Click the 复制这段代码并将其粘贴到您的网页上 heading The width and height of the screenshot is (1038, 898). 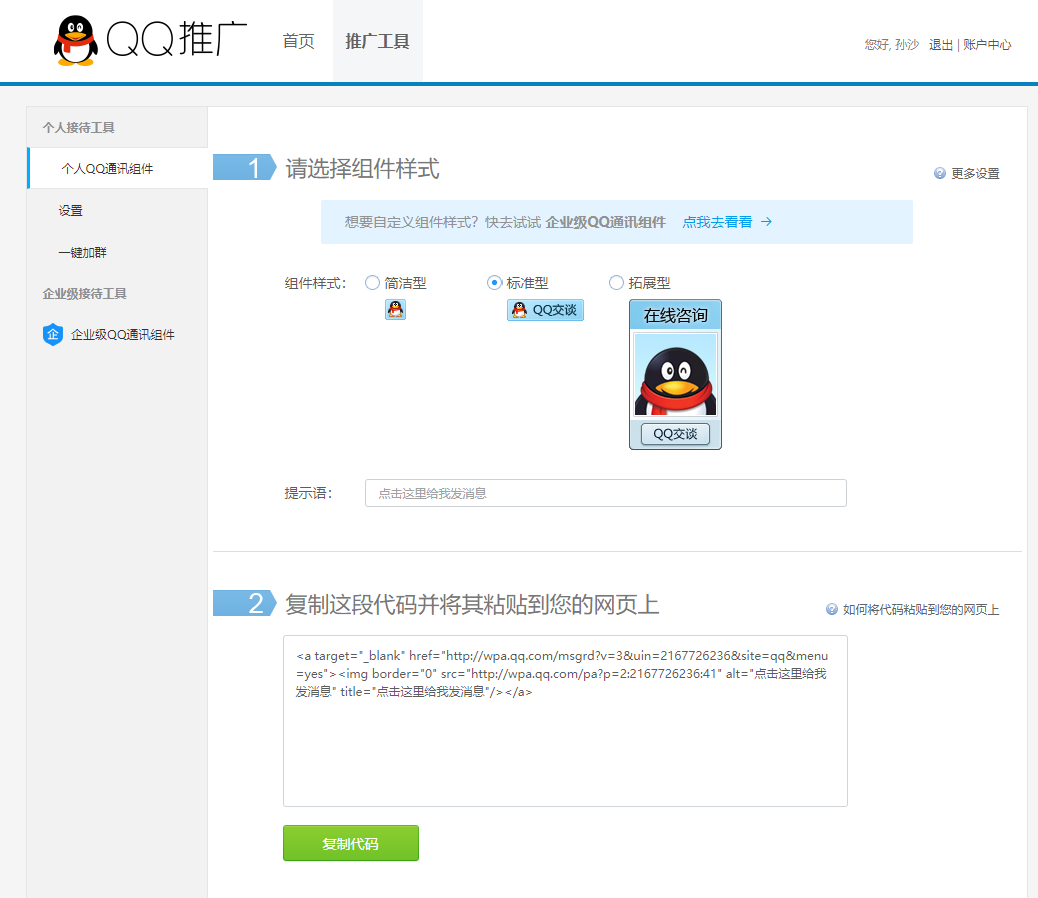click(472, 604)
